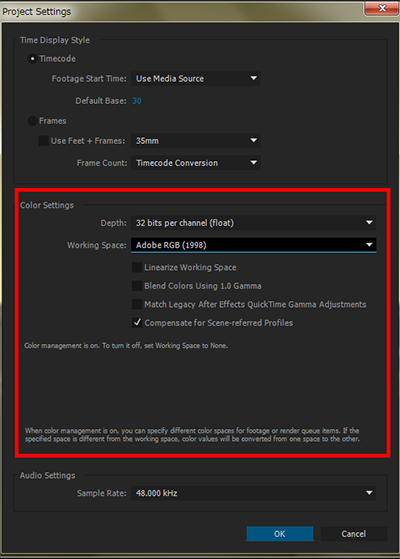The image size is (400, 559).
Task: Click the 'Color management is on' message
Action: pyautogui.click(x=126, y=345)
